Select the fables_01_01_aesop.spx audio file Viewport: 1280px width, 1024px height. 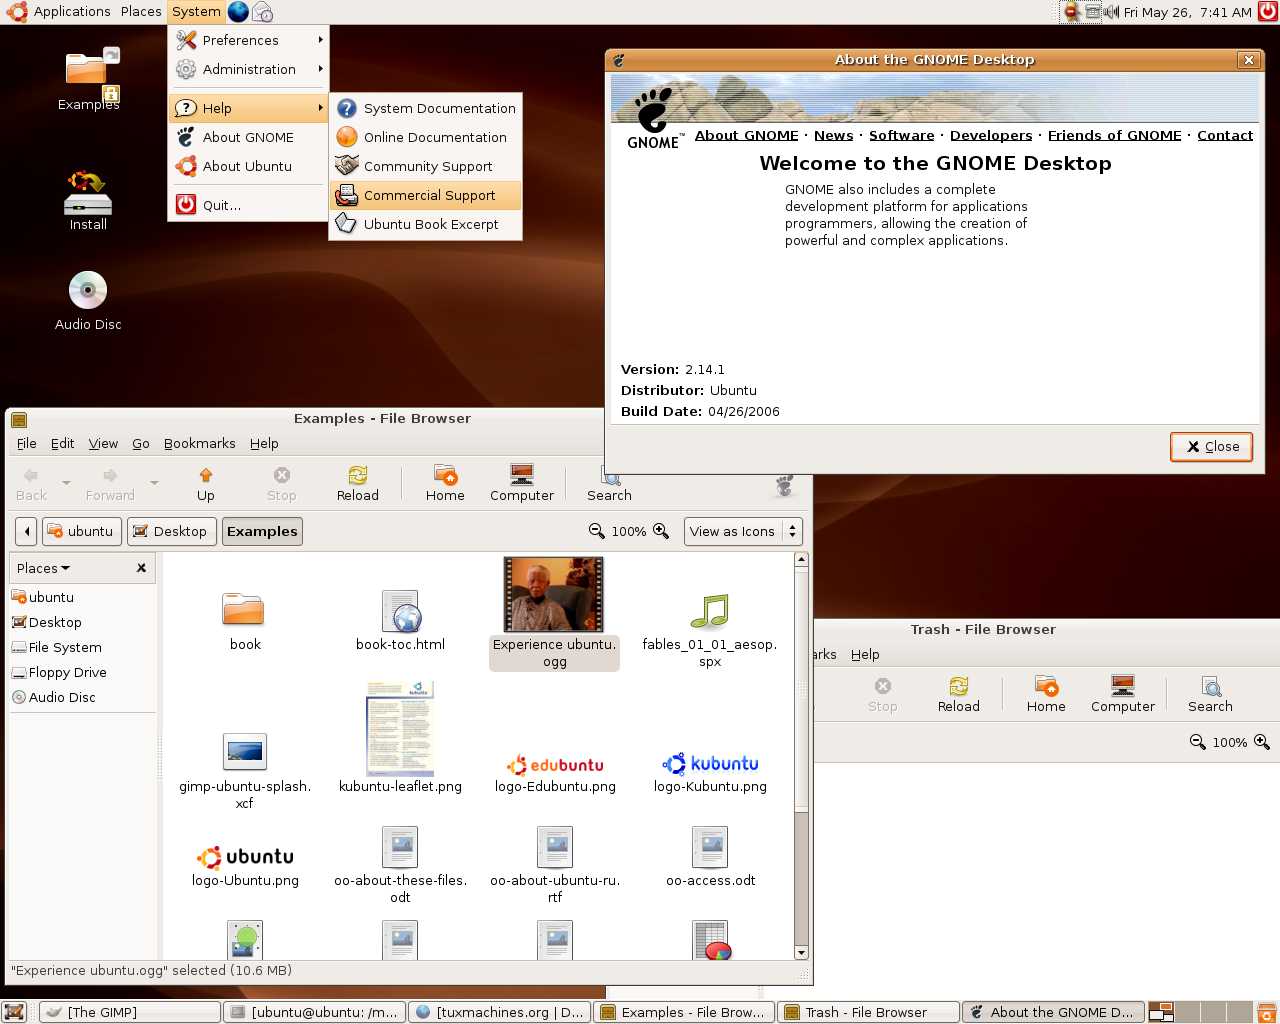coord(710,631)
